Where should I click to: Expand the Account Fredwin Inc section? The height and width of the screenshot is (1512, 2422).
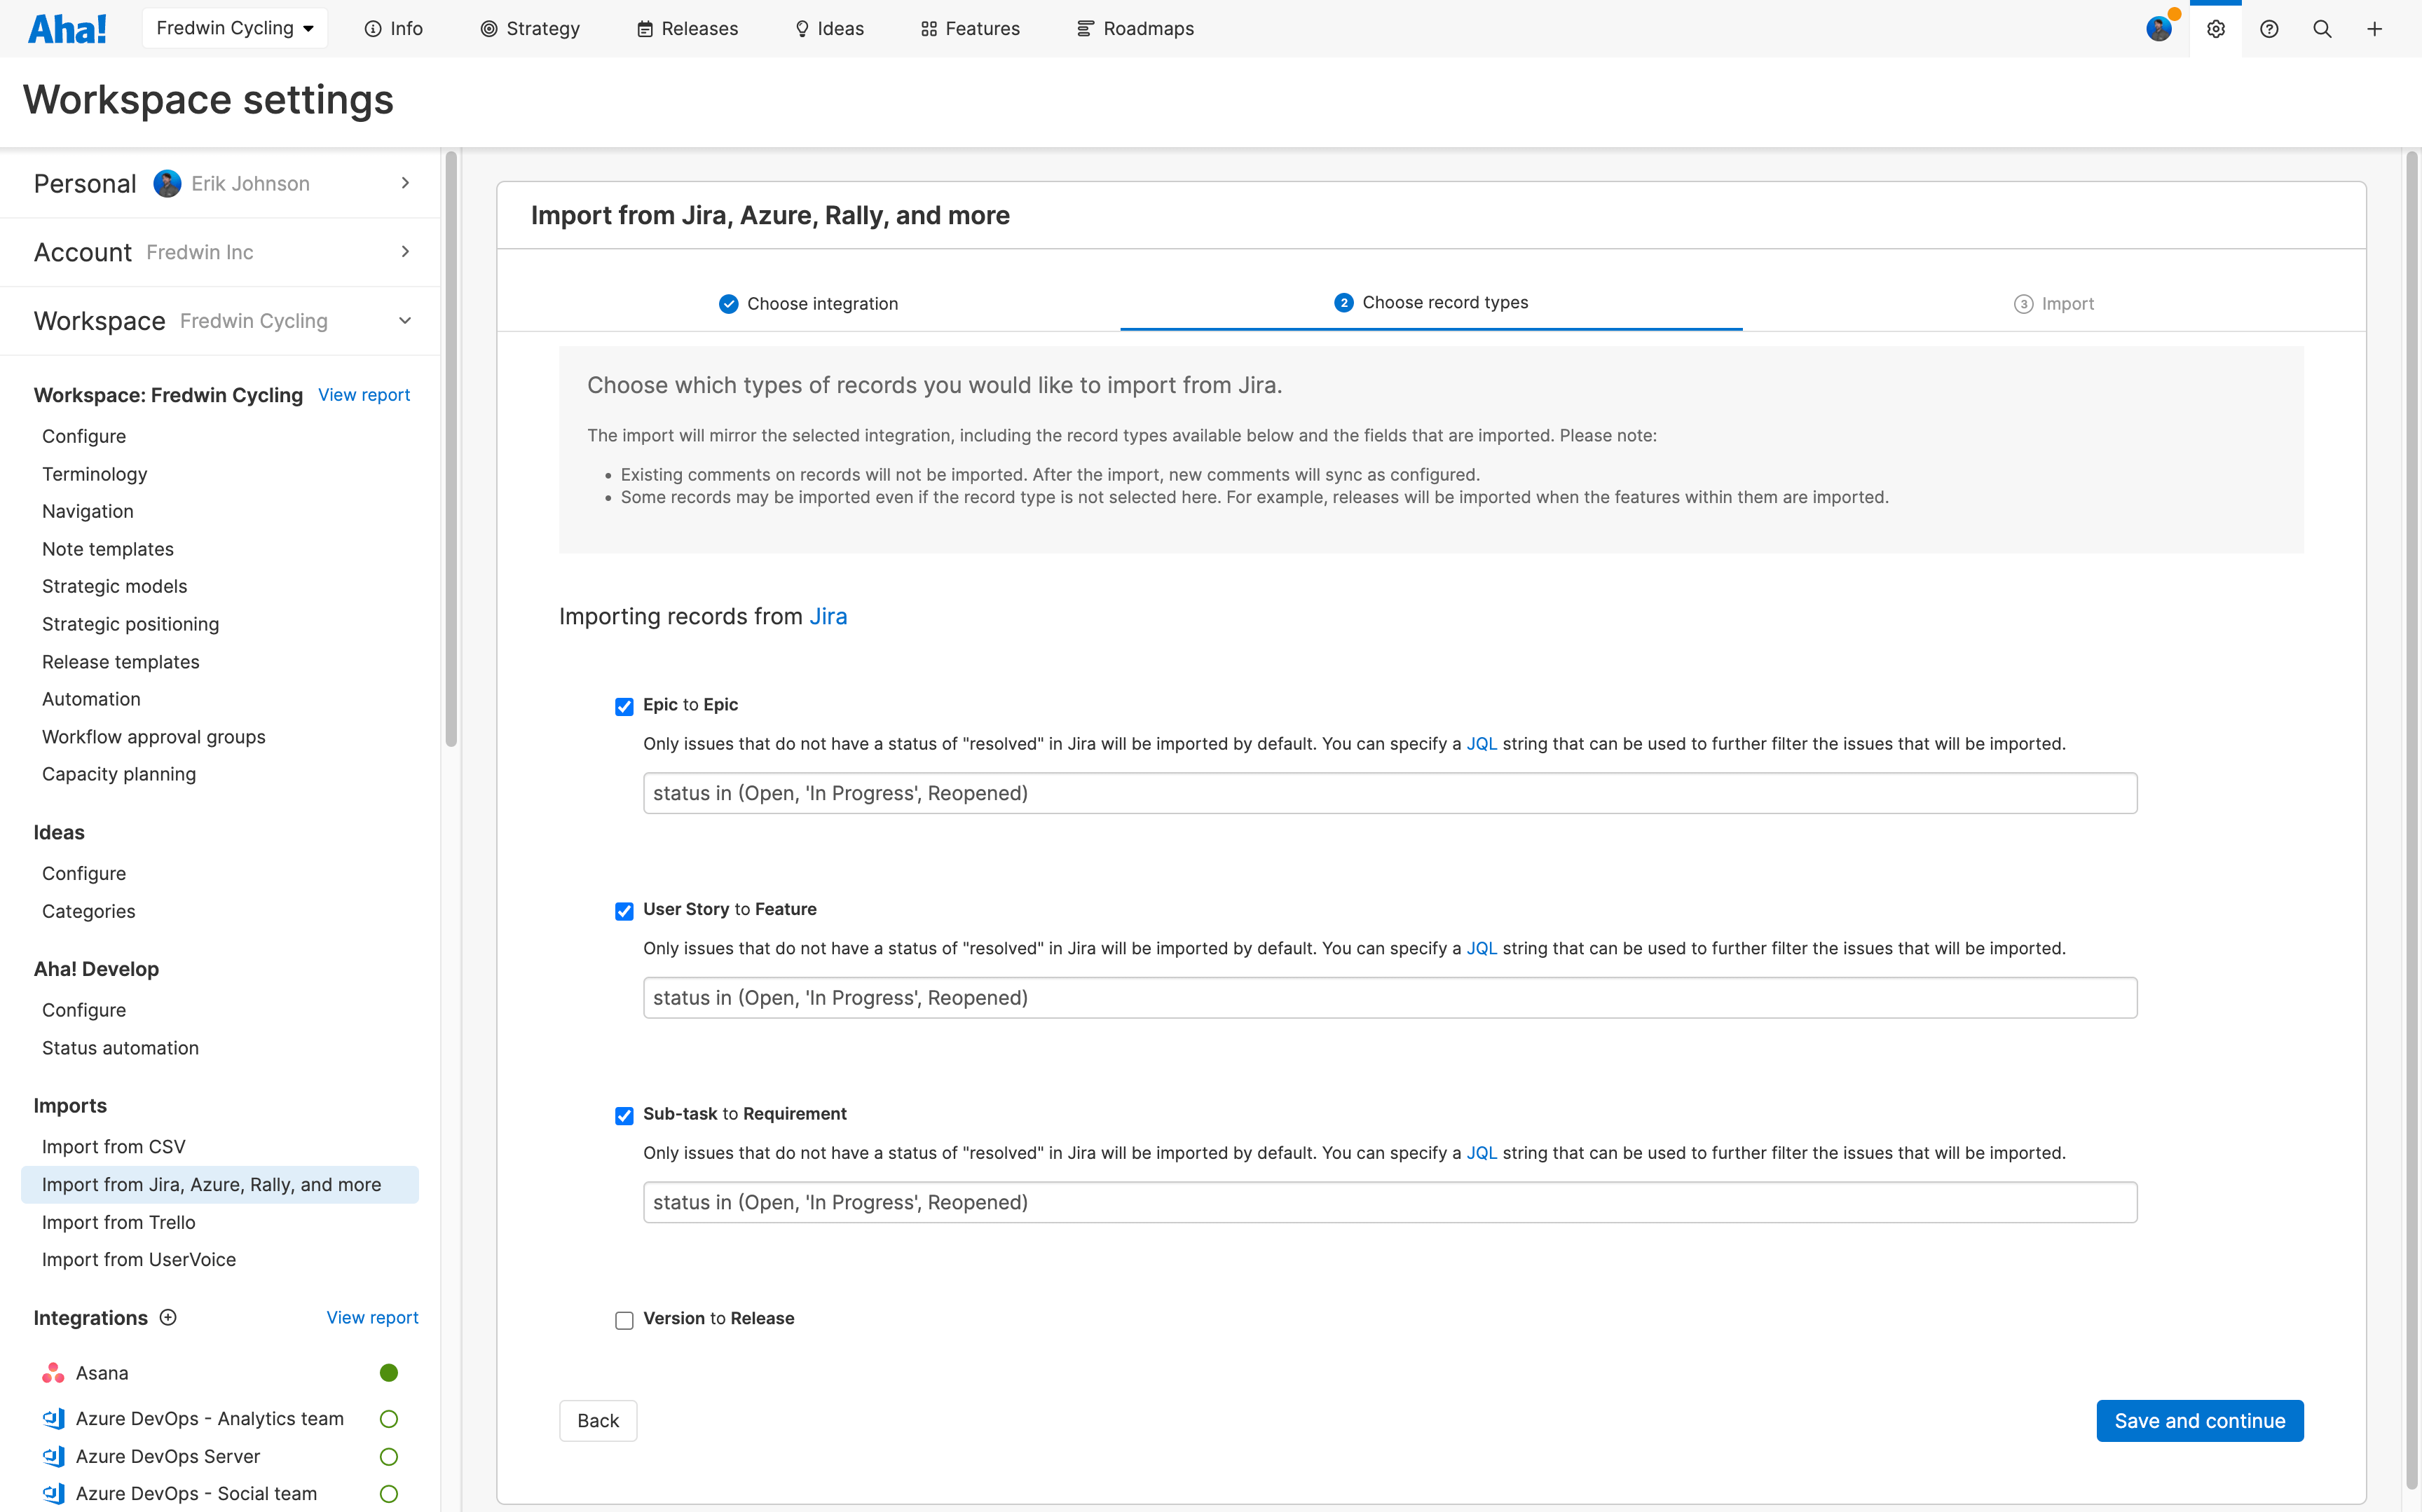220,252
